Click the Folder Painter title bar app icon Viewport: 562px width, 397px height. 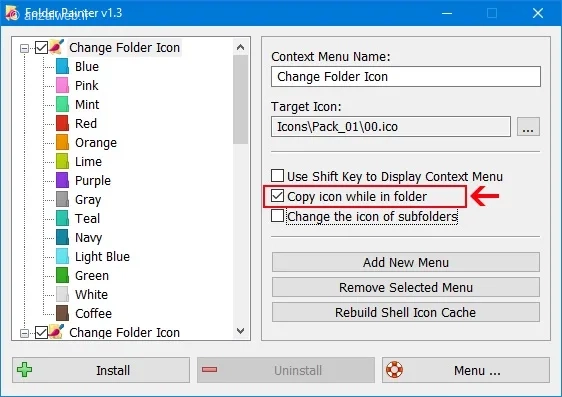tap(12, 13)
